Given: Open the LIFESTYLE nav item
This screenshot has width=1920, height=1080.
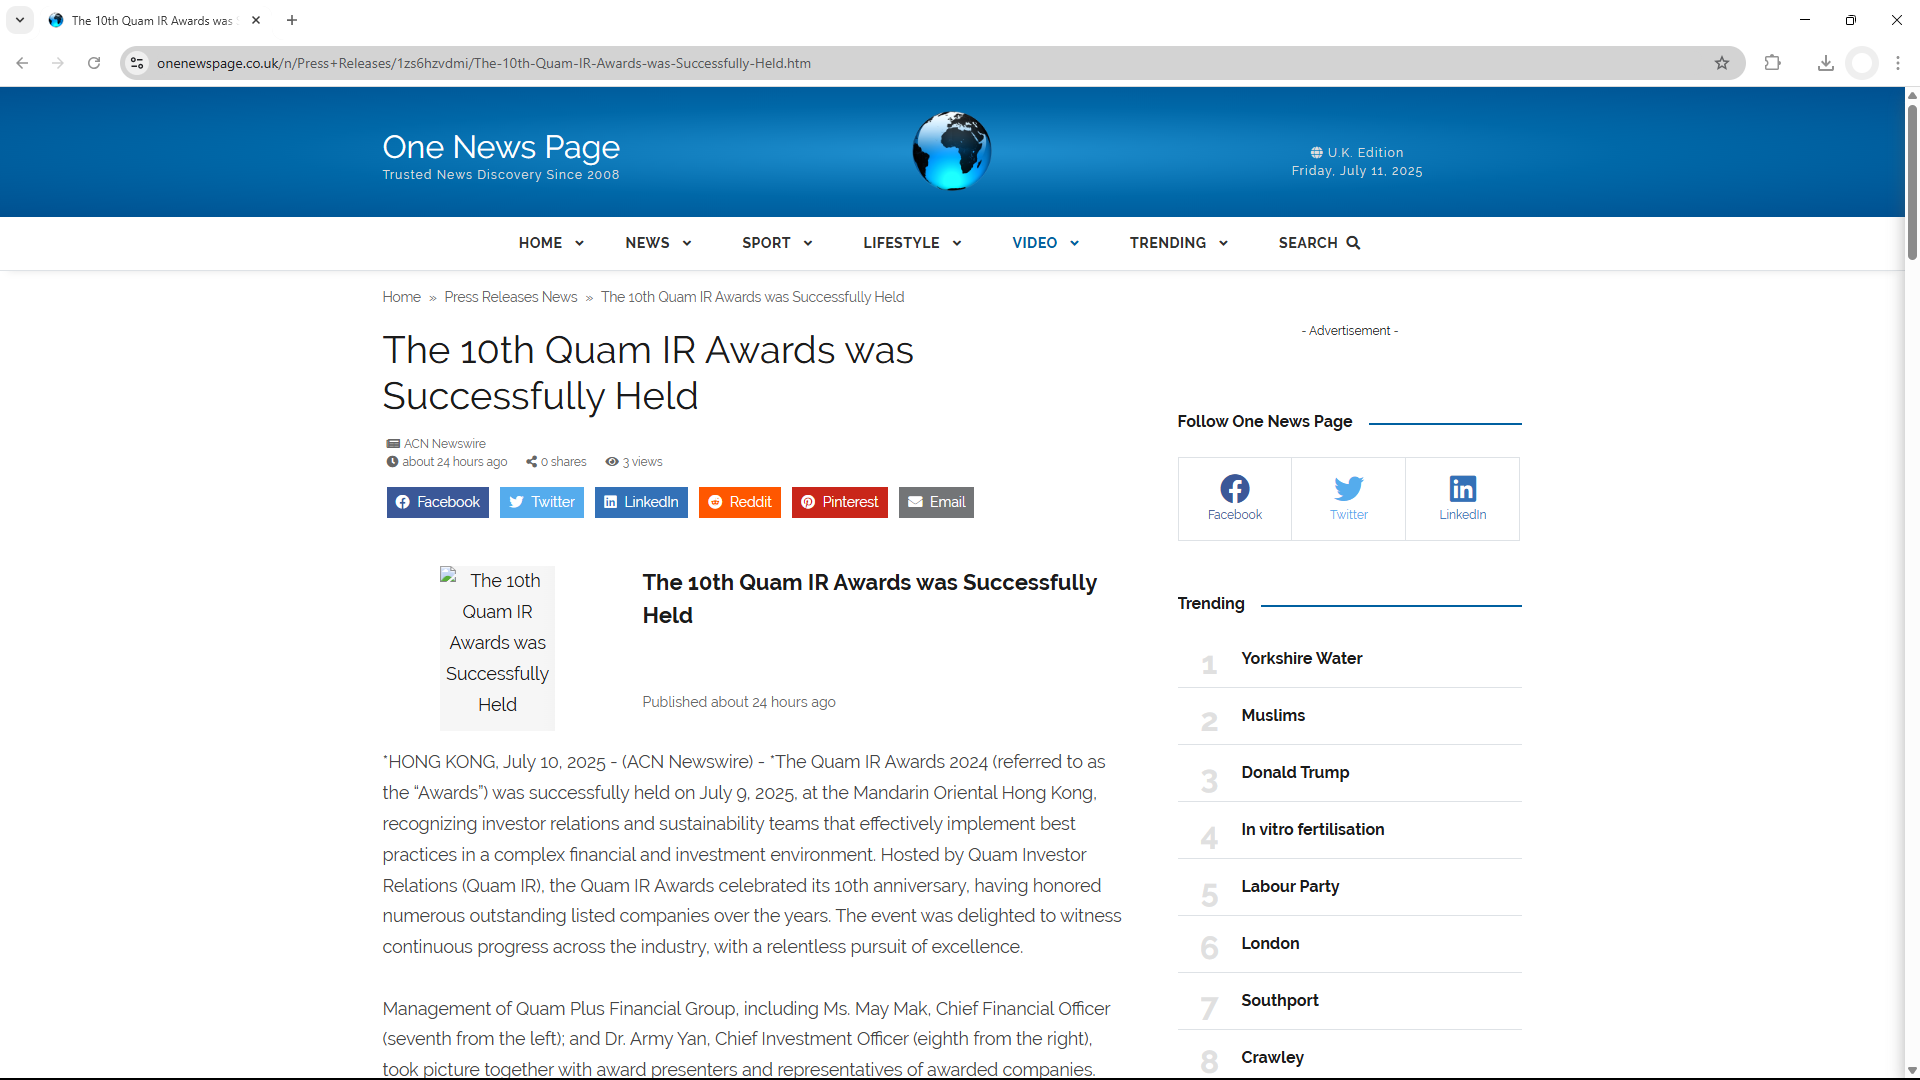Looking at the screenshot, I should pos(901,243).
